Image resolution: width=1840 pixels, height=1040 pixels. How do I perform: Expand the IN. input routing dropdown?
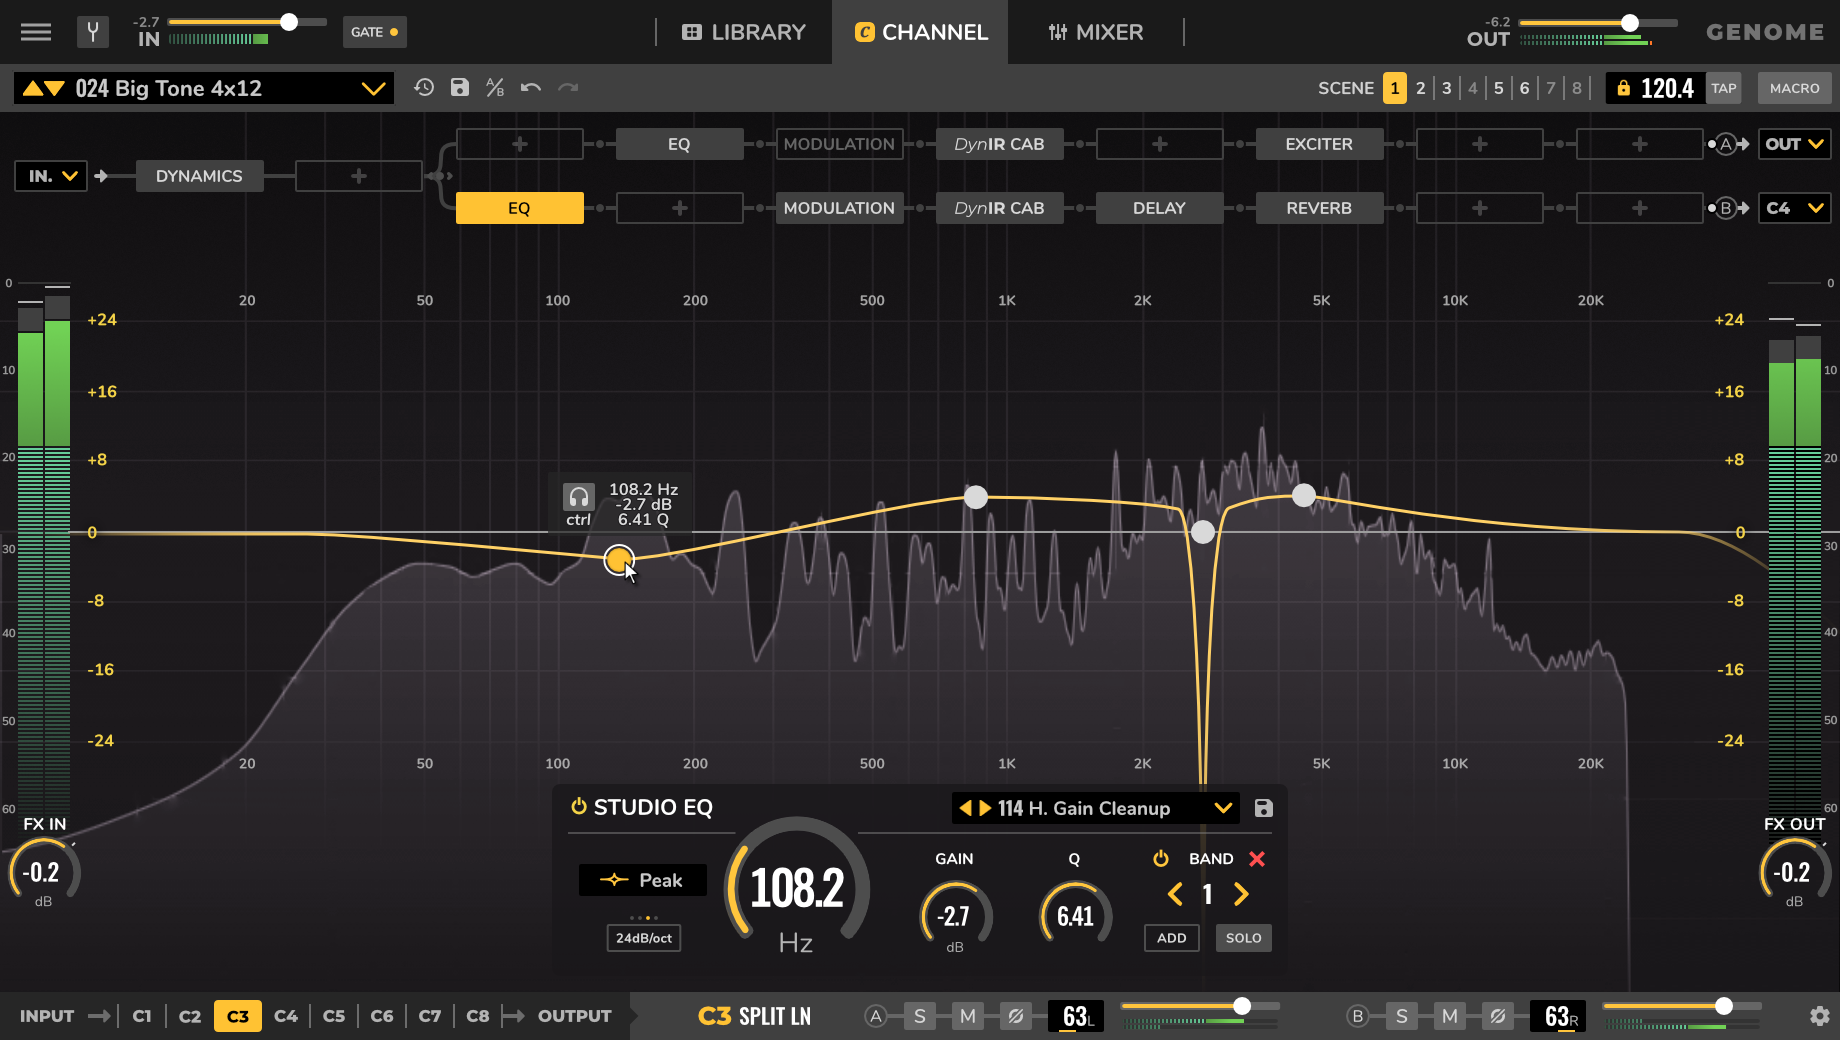pyautogui.click(x=50, y=175)
